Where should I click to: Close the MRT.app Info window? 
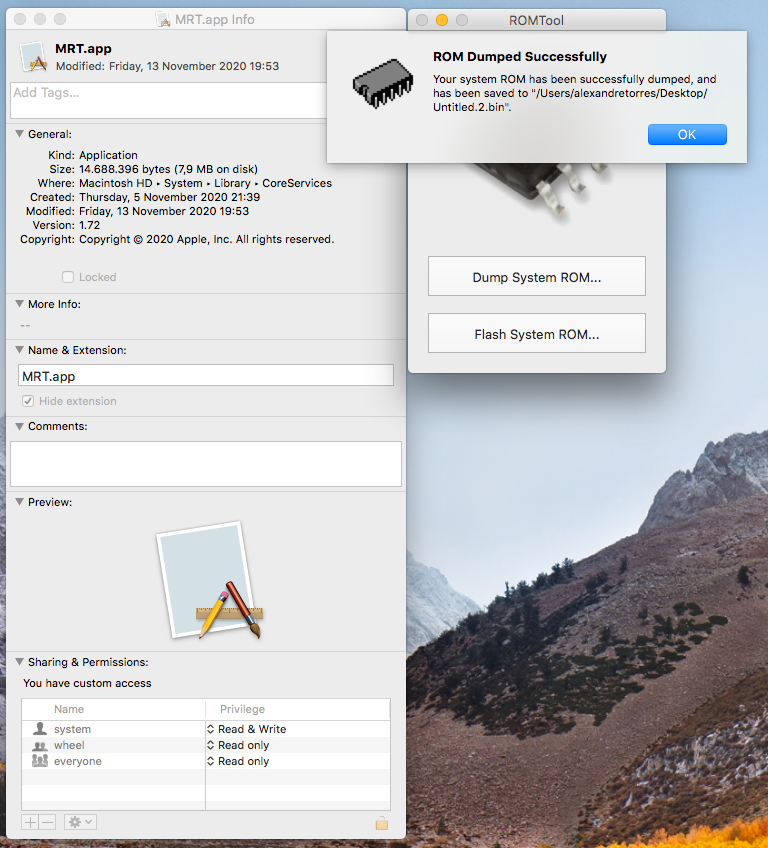coord(20,19)
